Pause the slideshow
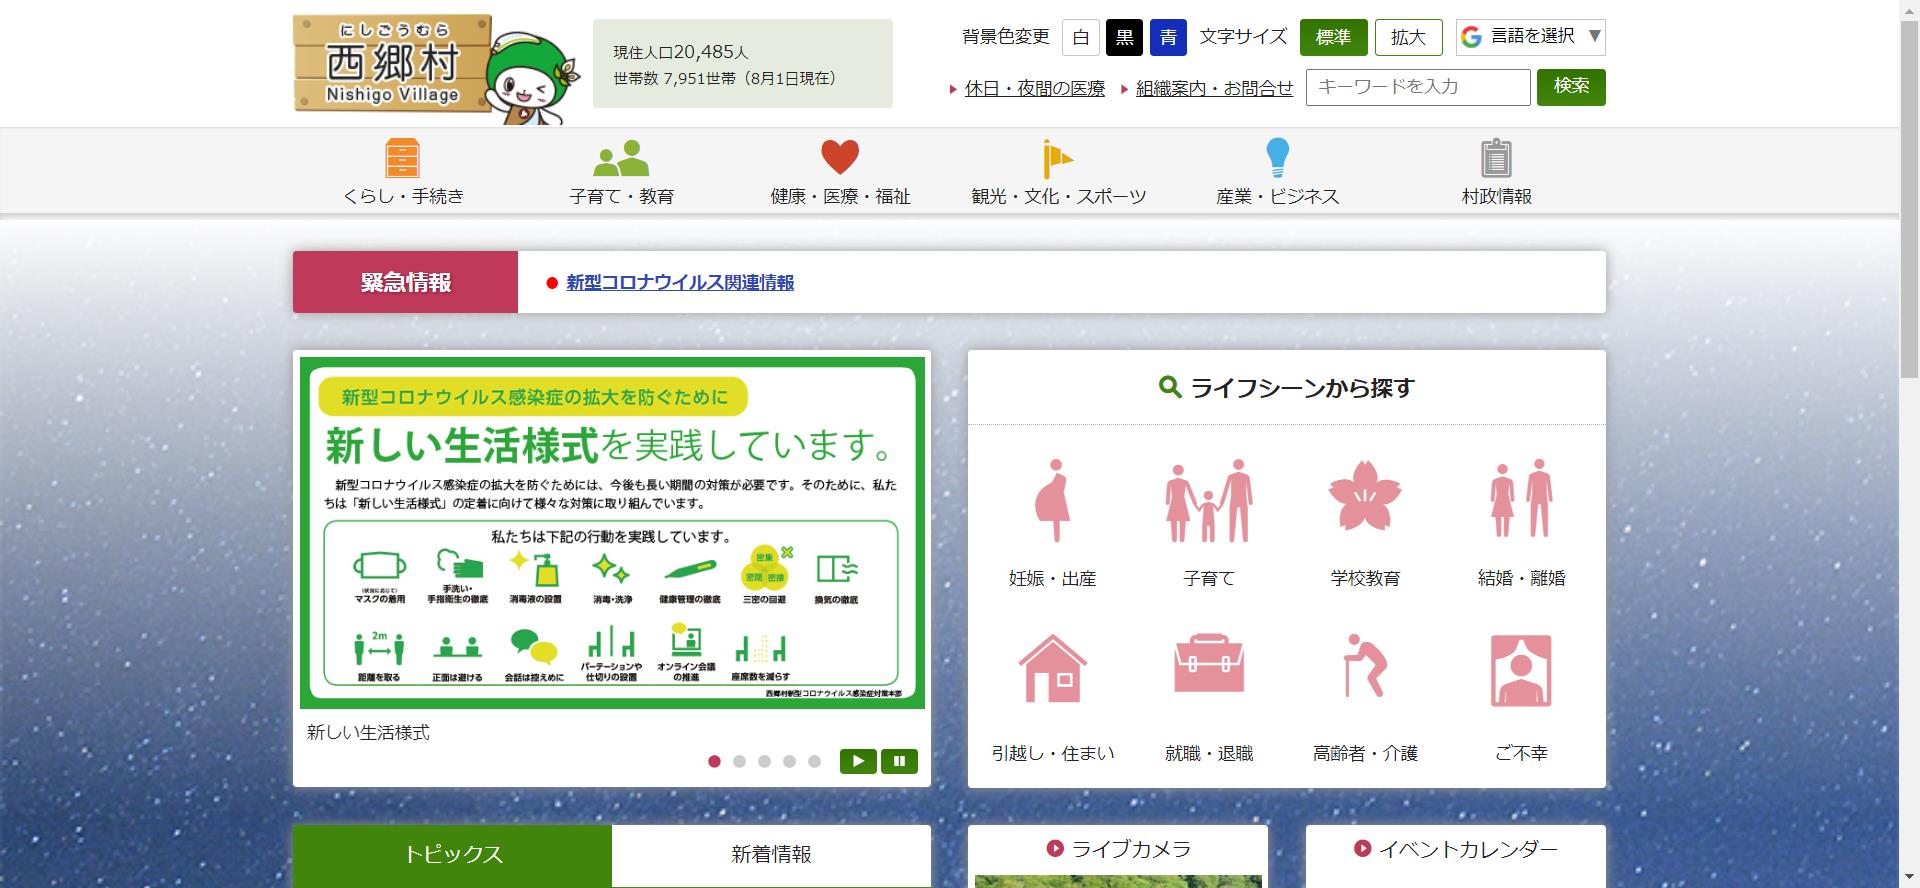This screenshot has width=1920, height=888. coord(899,761)
